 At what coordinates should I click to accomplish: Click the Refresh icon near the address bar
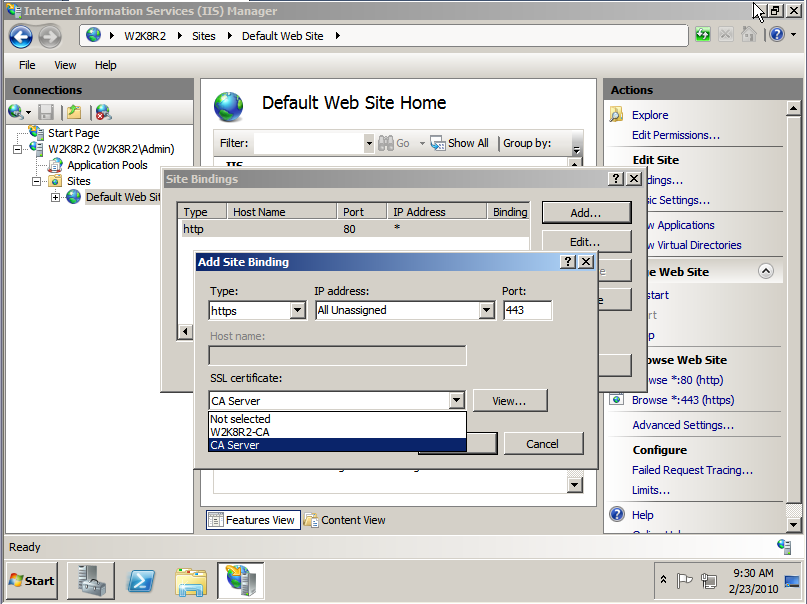[703, 34]
